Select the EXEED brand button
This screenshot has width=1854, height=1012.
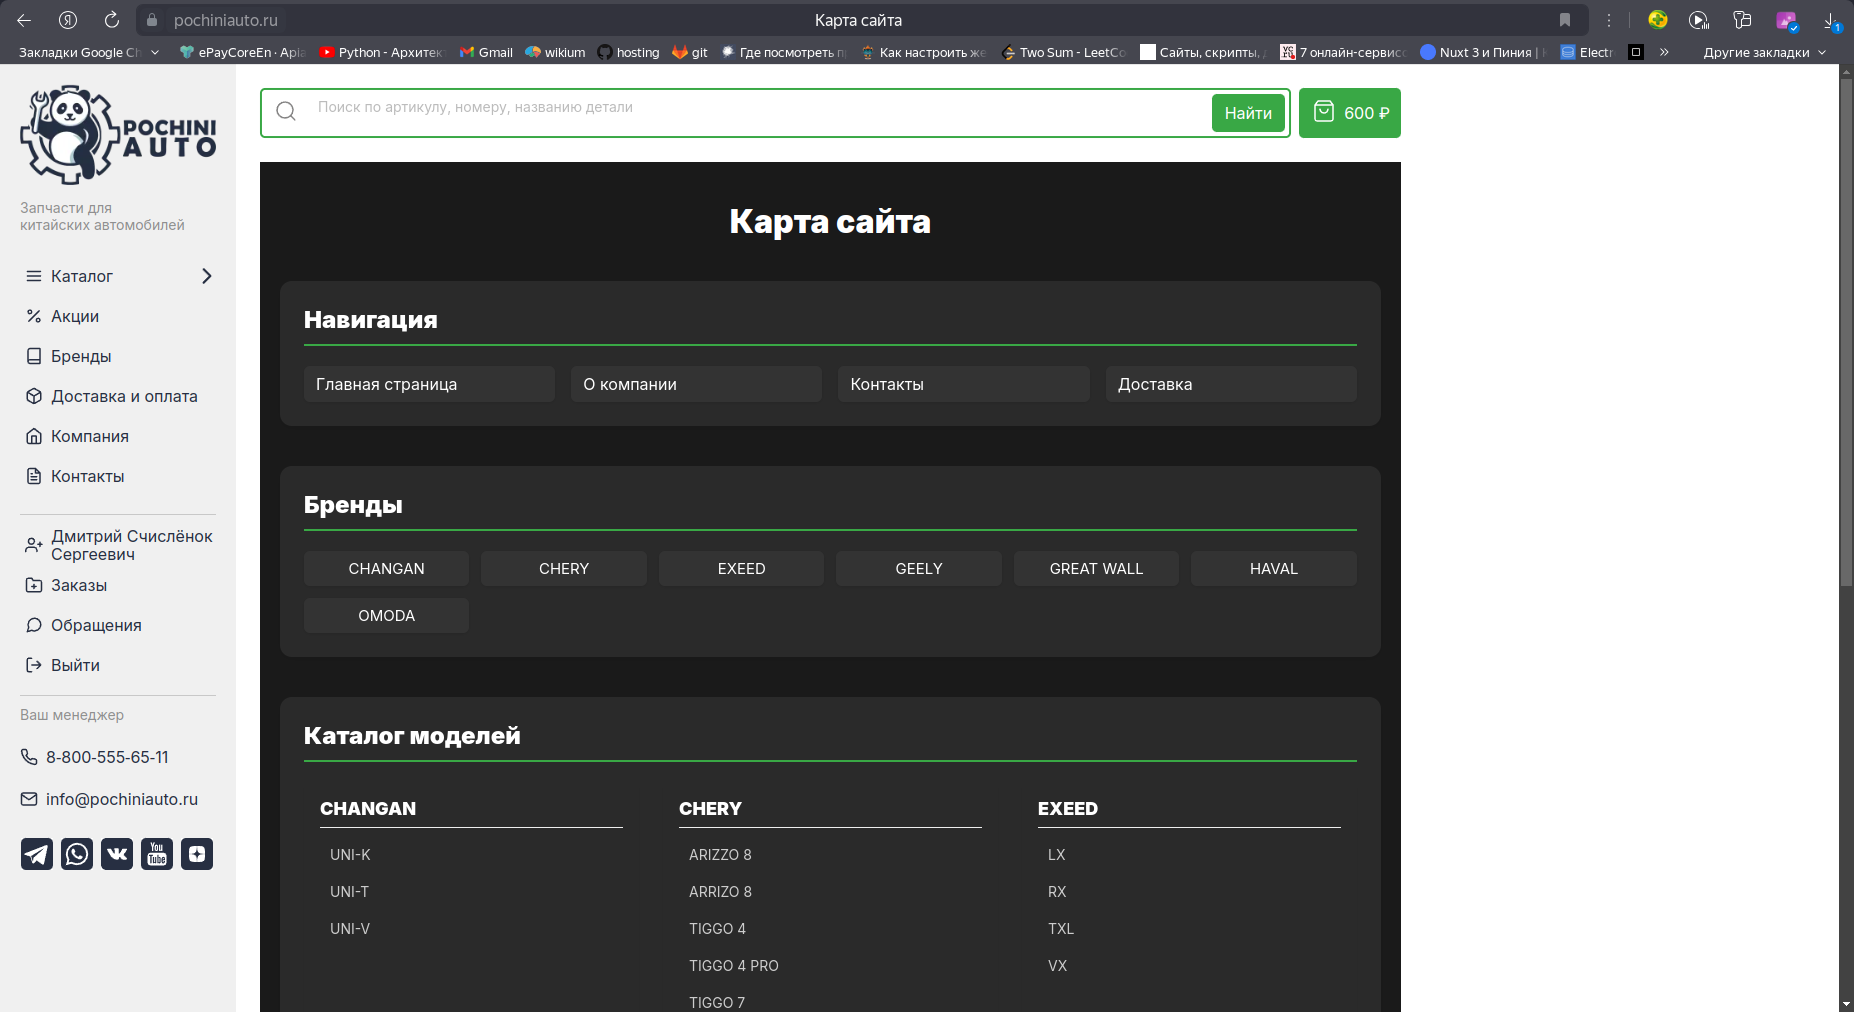point(741,568)
